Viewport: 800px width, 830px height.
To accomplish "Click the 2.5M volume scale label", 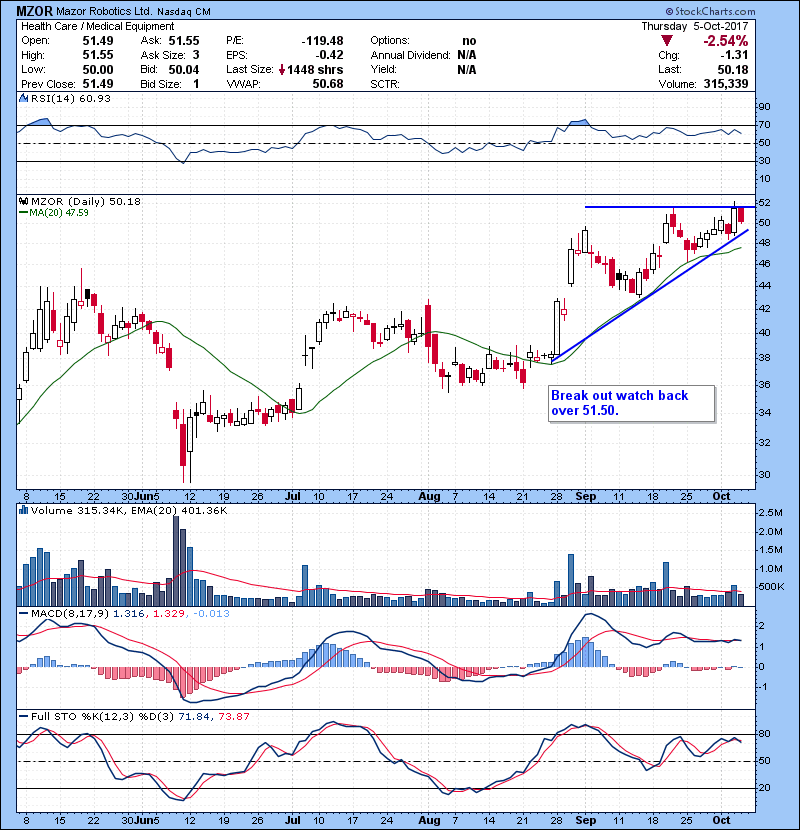I will (x=770, y=512).
